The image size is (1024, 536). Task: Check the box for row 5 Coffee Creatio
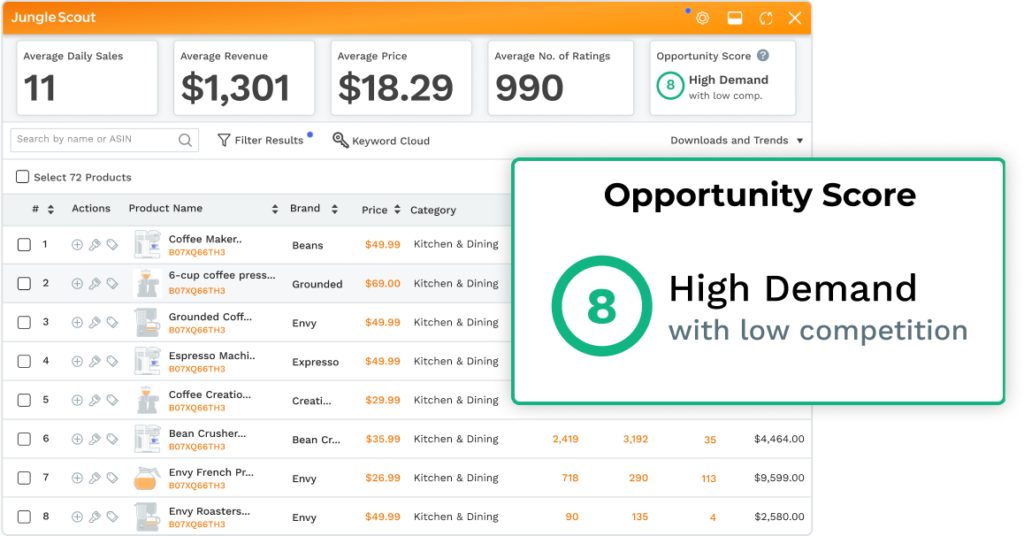[x=24, y=400]
